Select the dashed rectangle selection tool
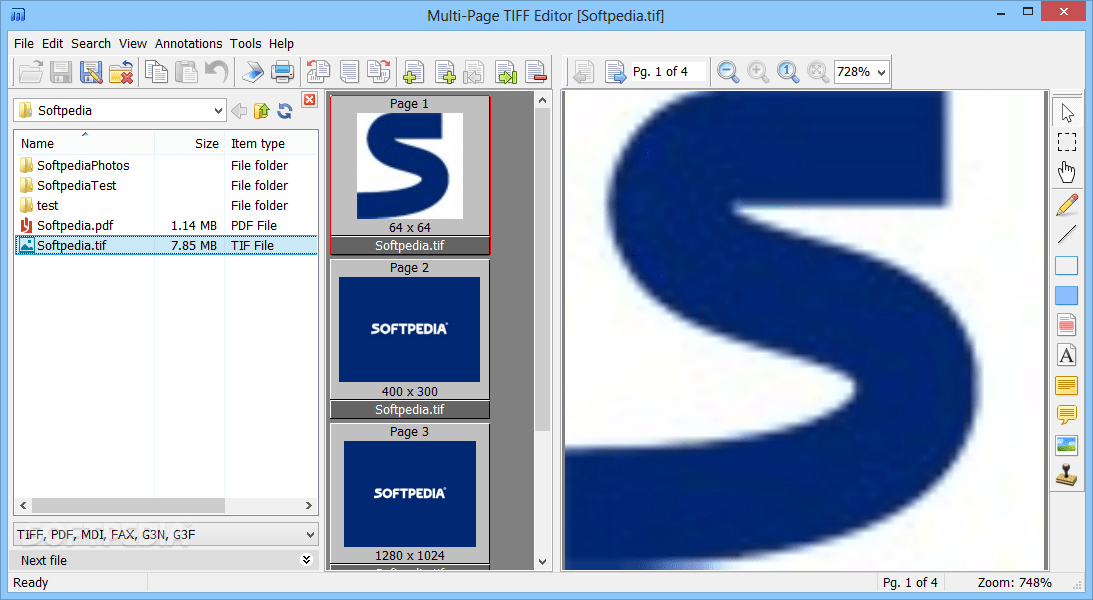1093x600 pixels. (1067, 142)
